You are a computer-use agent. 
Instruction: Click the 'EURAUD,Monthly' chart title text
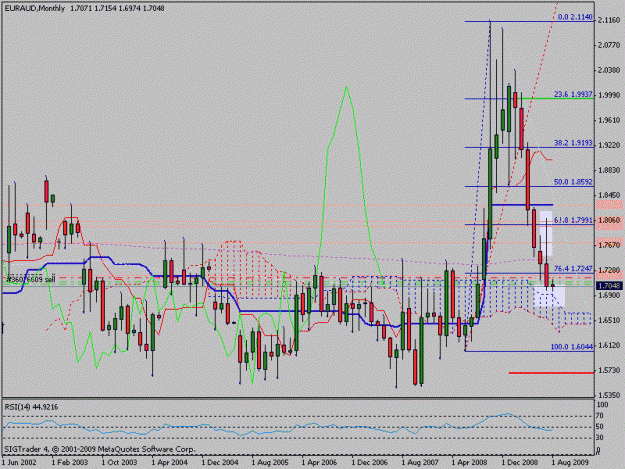(34, 8)
